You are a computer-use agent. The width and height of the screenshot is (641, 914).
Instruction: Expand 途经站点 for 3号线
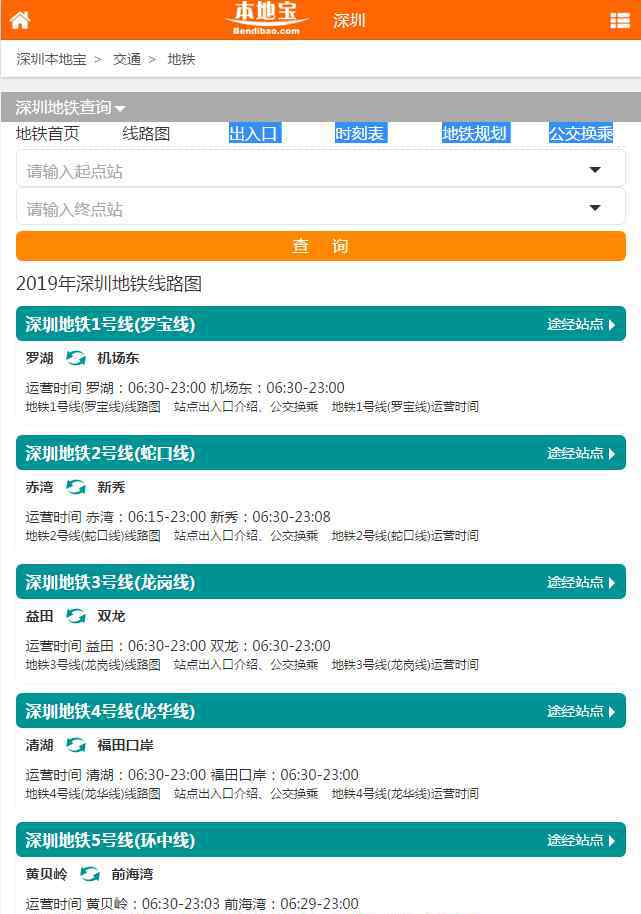[580, 582]
